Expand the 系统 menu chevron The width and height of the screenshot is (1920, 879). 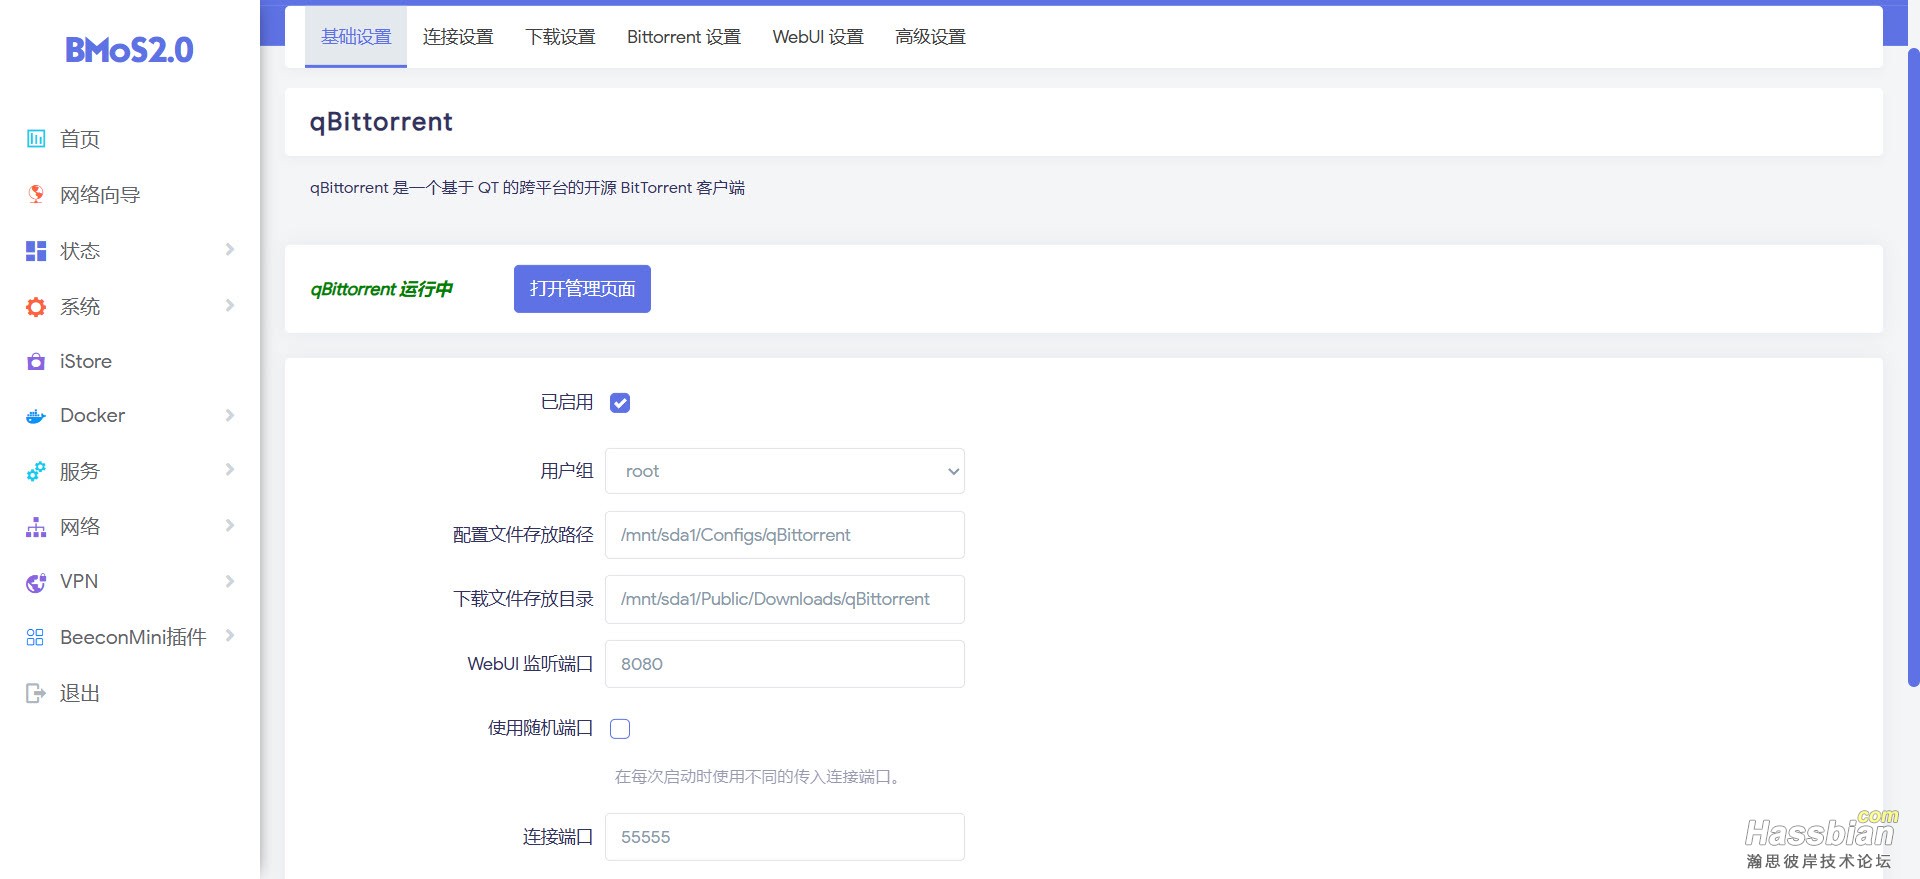pyautogui.click(x=229, y=305)
